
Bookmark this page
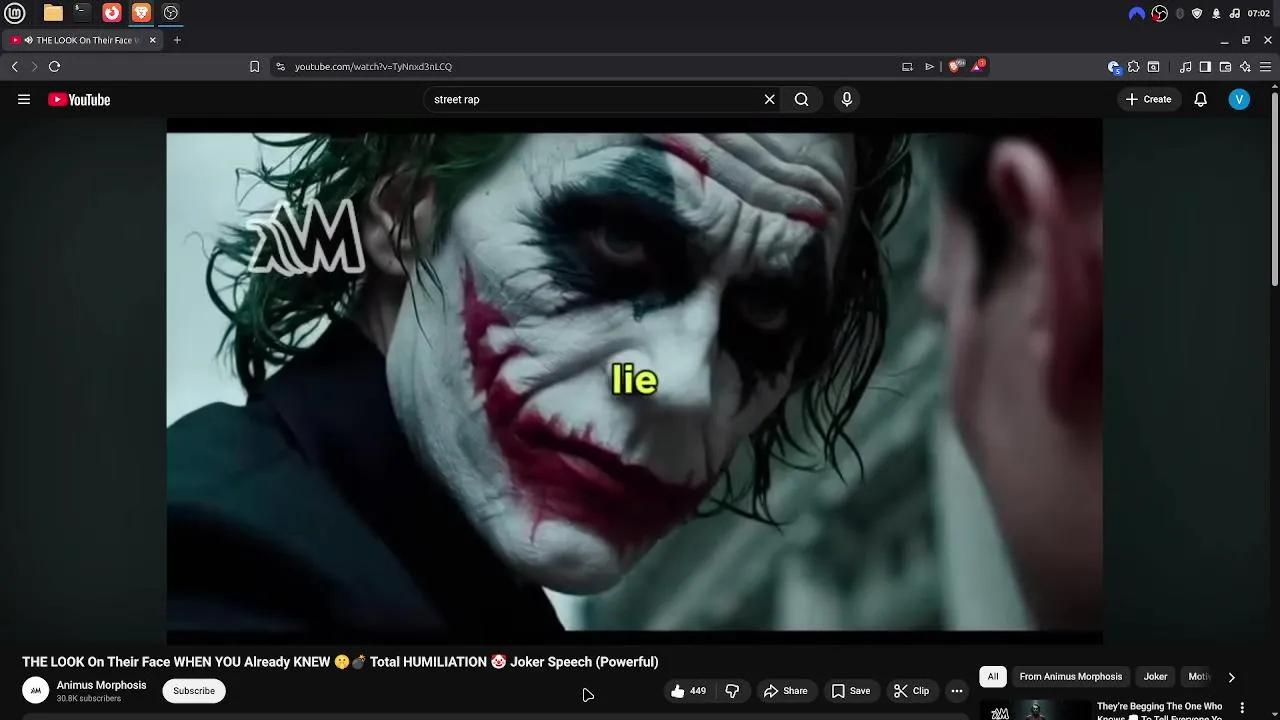[x=254, y=66]
